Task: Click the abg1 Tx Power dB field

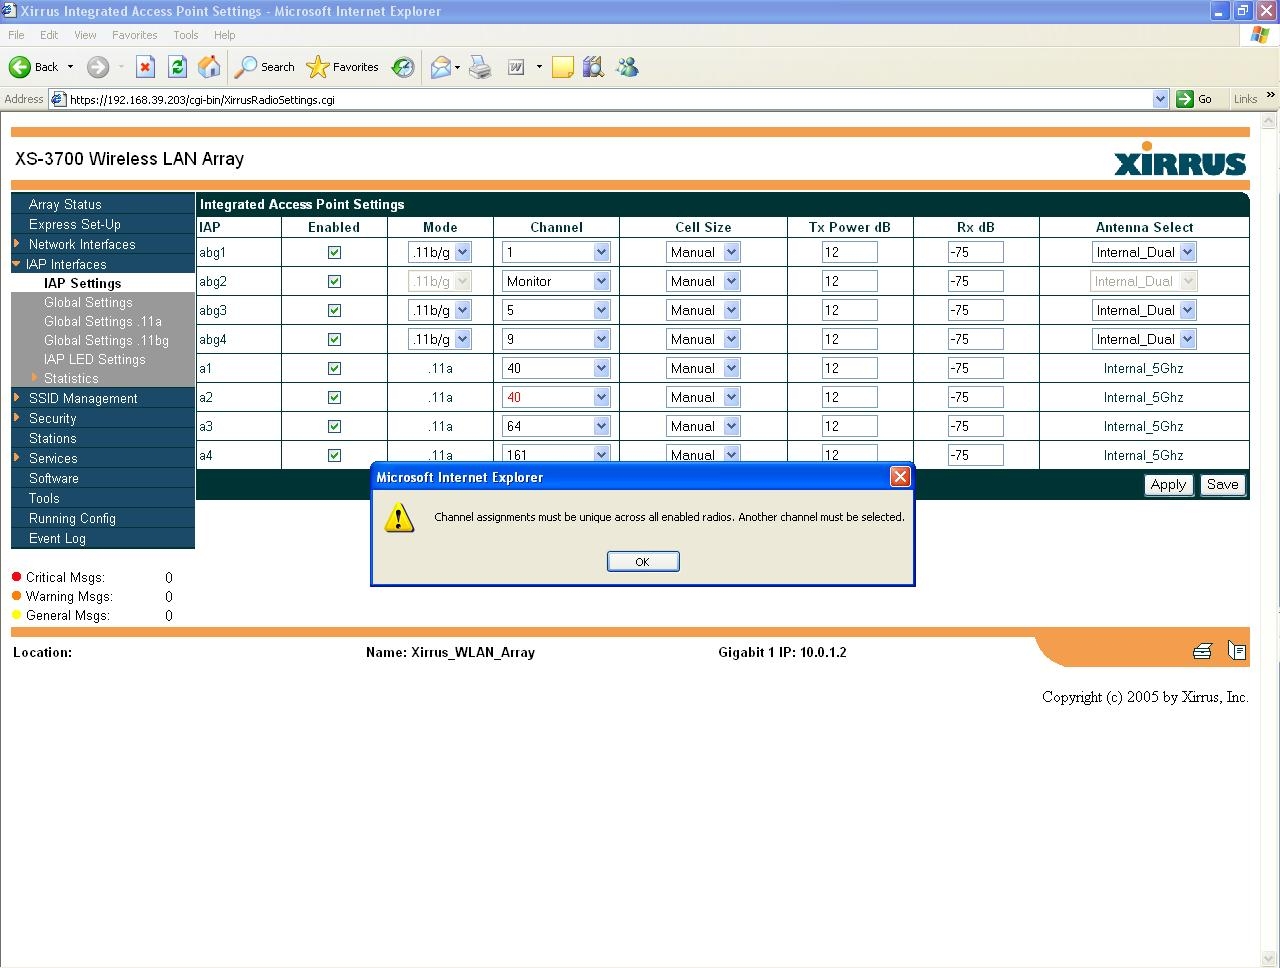Action: tap(849, 253)
